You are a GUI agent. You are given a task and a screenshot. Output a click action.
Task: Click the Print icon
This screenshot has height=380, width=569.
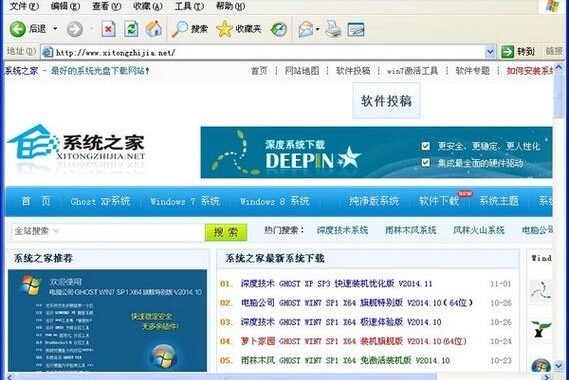pos(333,29)
